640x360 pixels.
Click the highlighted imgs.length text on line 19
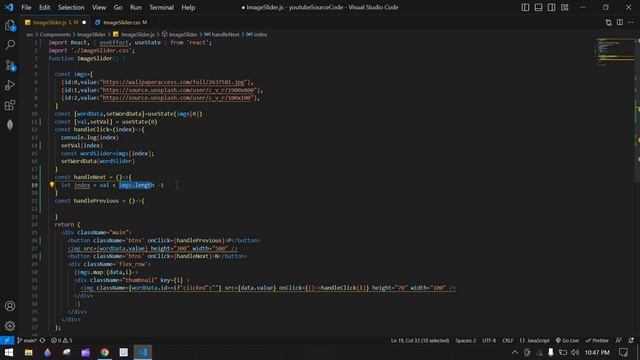coord(137,185)
